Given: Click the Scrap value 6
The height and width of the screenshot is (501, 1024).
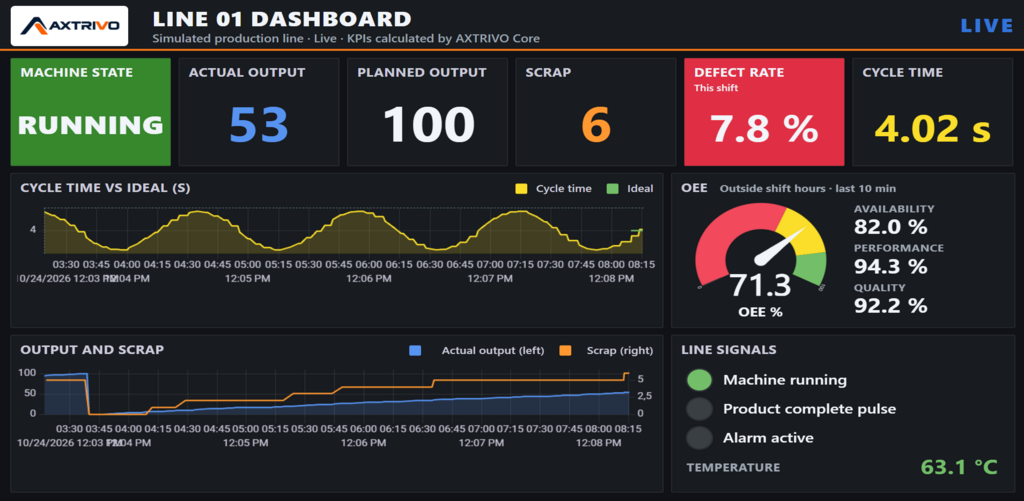Looking at the screenshot, I should tap(596, 125).
